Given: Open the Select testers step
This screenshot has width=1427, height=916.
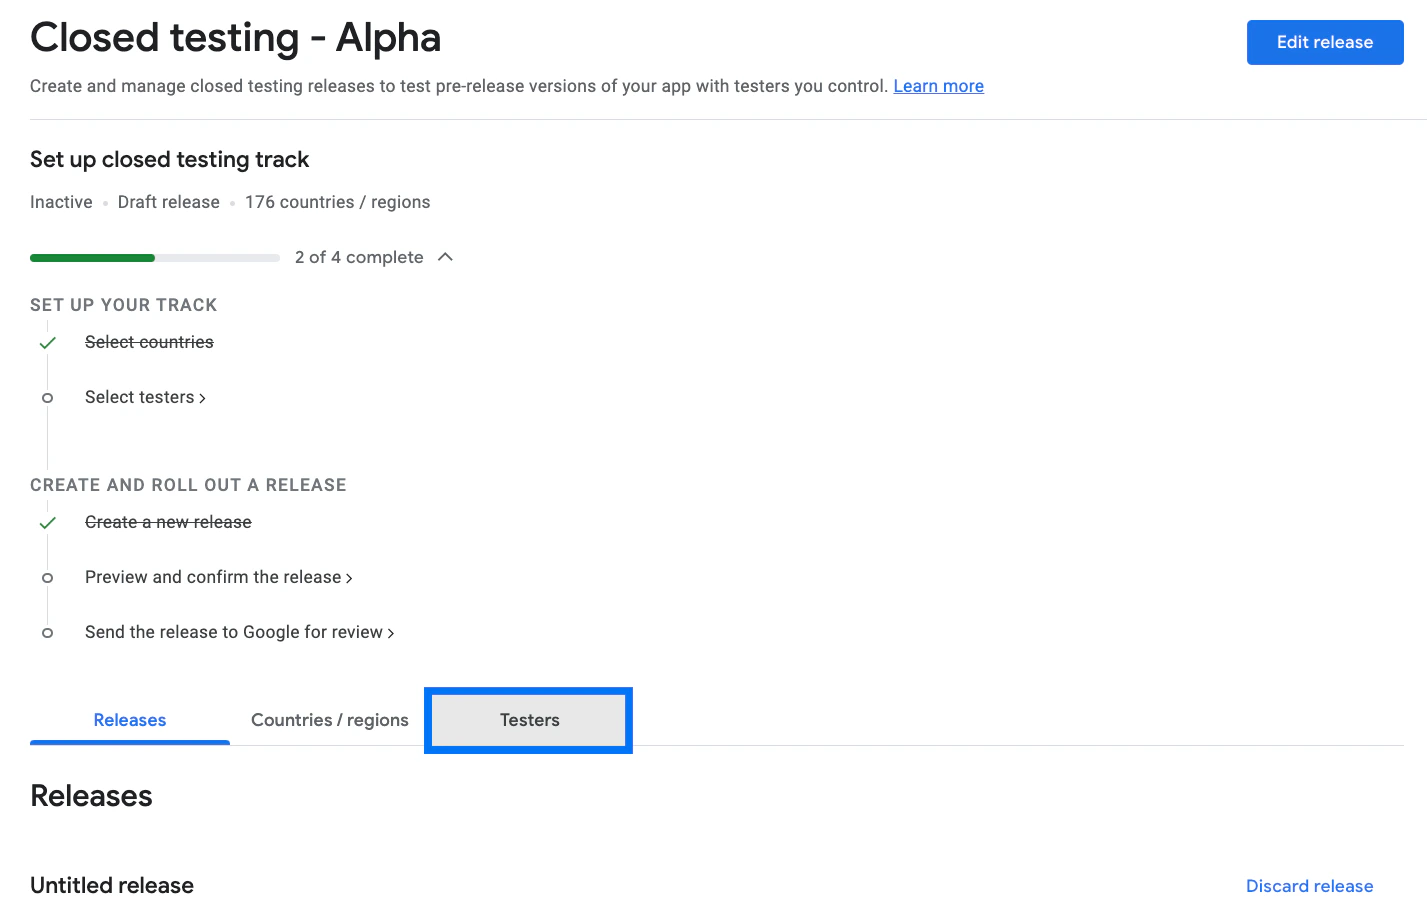Looking at the screenshot, I should coord(139,397).
